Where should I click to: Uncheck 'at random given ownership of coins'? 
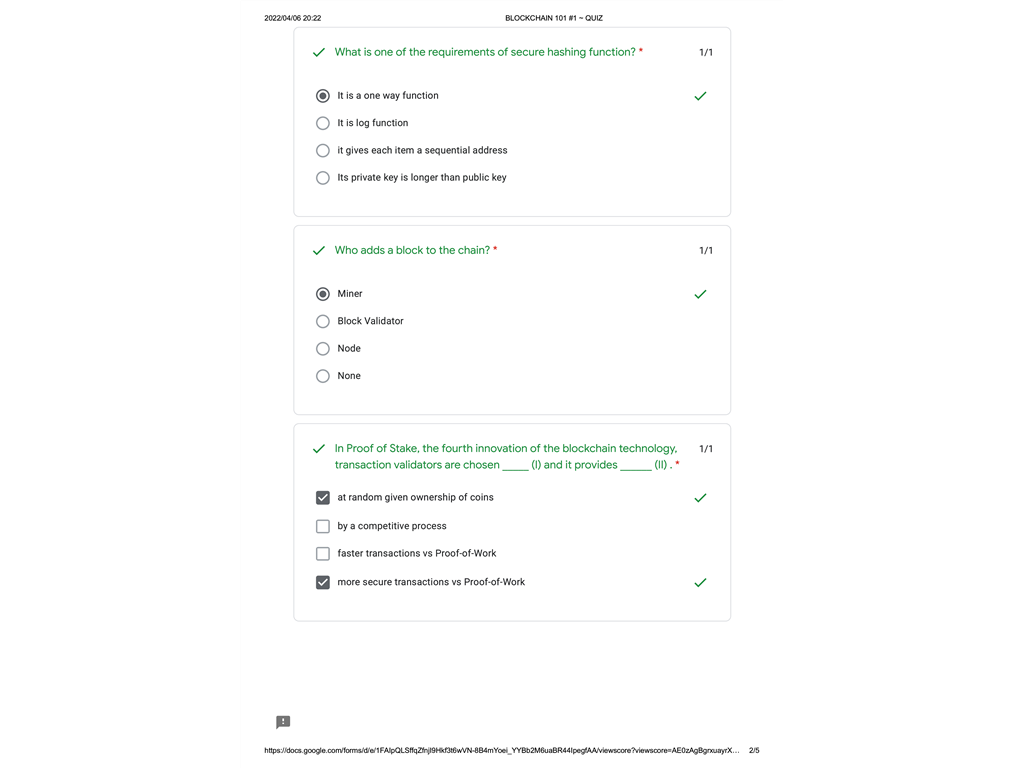pyautogui.click(x=322, y=498)
